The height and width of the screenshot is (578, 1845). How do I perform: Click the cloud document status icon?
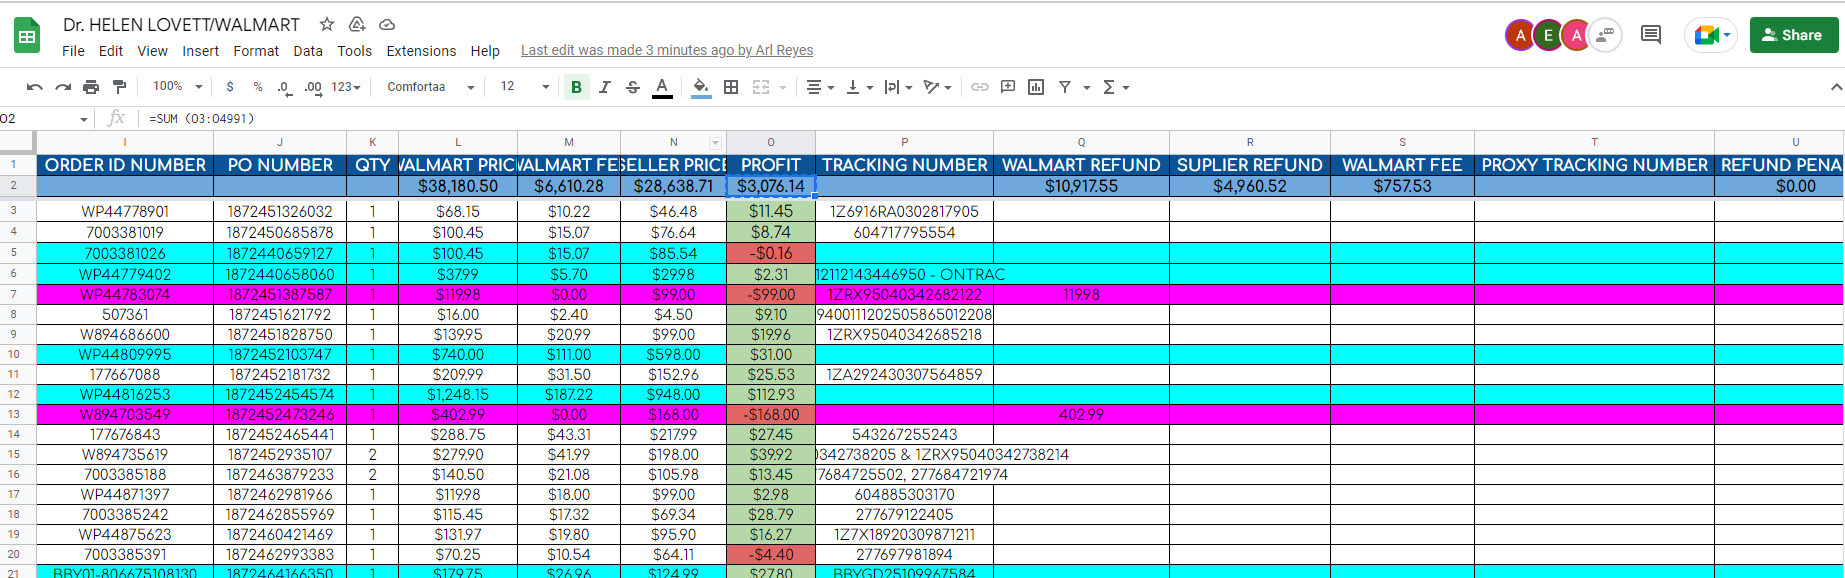click(387, 24)
